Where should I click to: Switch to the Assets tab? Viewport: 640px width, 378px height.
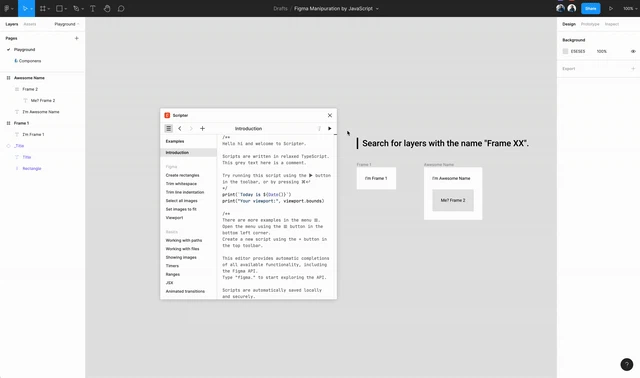29,24
